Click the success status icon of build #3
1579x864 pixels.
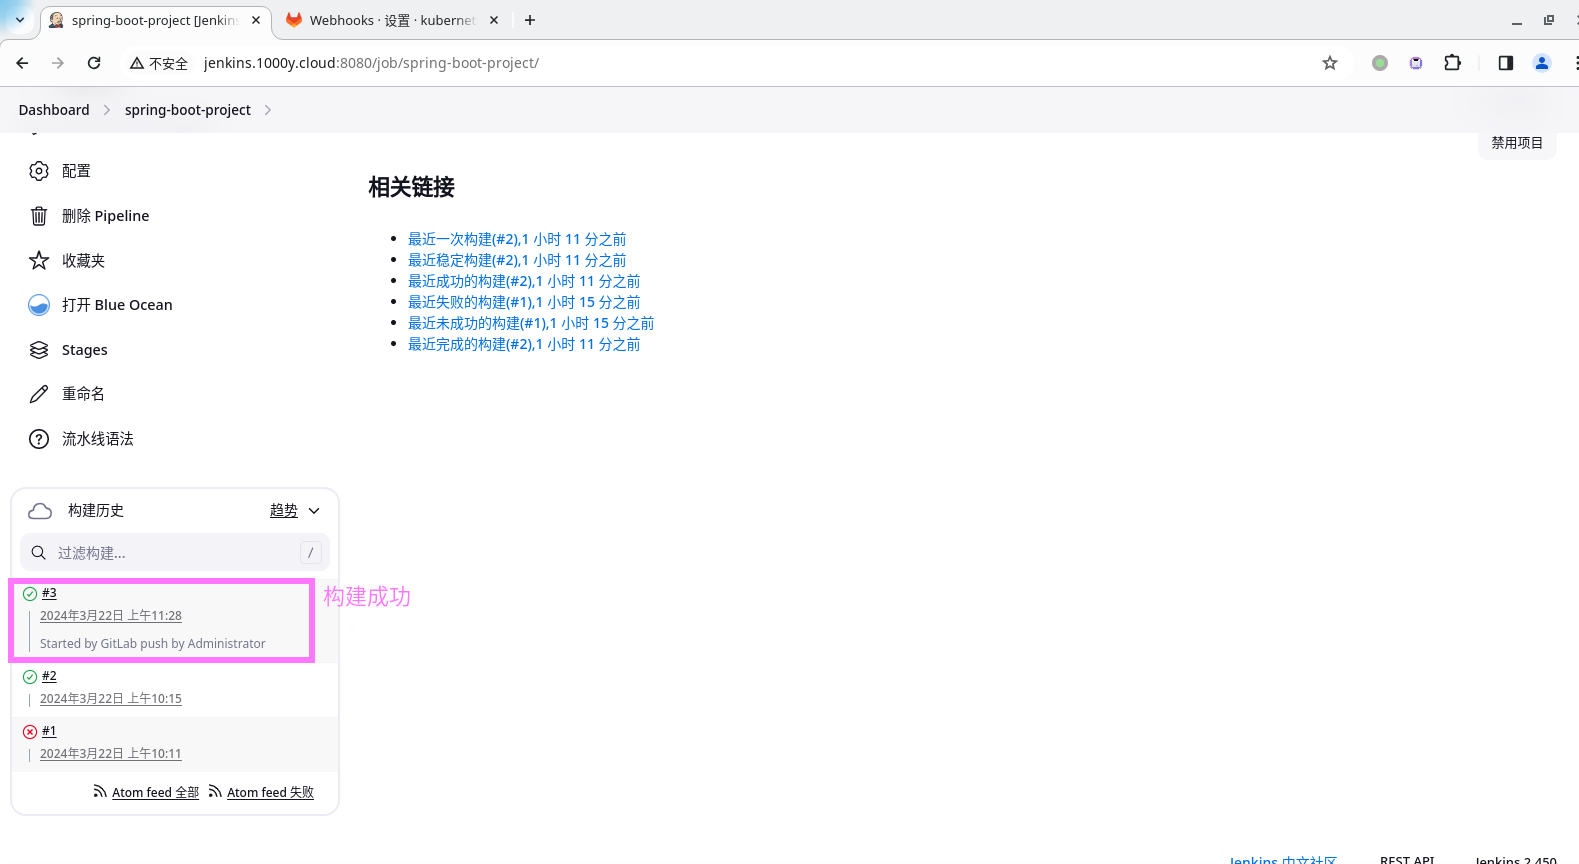(x=30, y=594)
